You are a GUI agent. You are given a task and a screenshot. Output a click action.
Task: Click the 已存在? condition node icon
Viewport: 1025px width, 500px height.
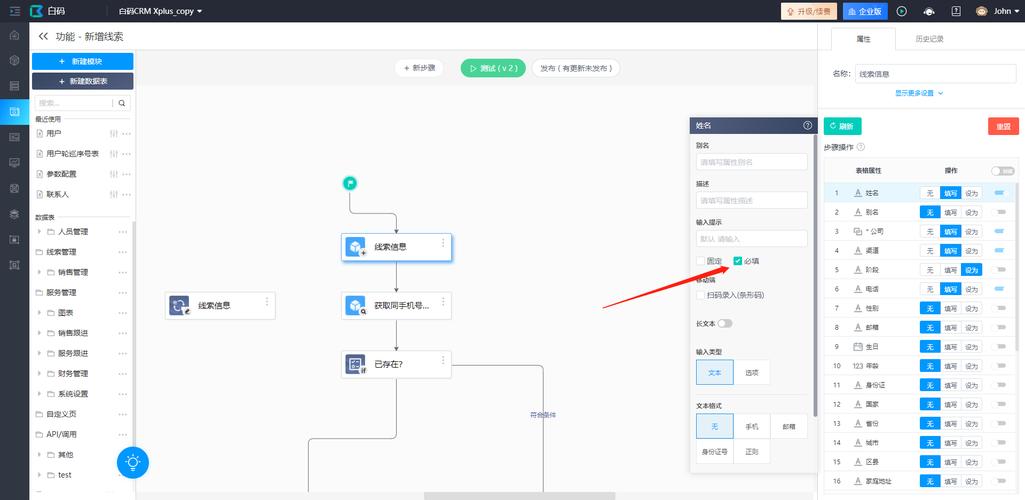click(356, 364)
